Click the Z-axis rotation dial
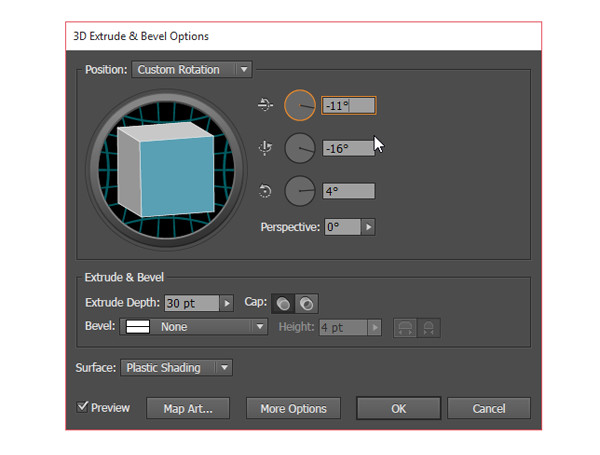 click(x=300, y=190)
